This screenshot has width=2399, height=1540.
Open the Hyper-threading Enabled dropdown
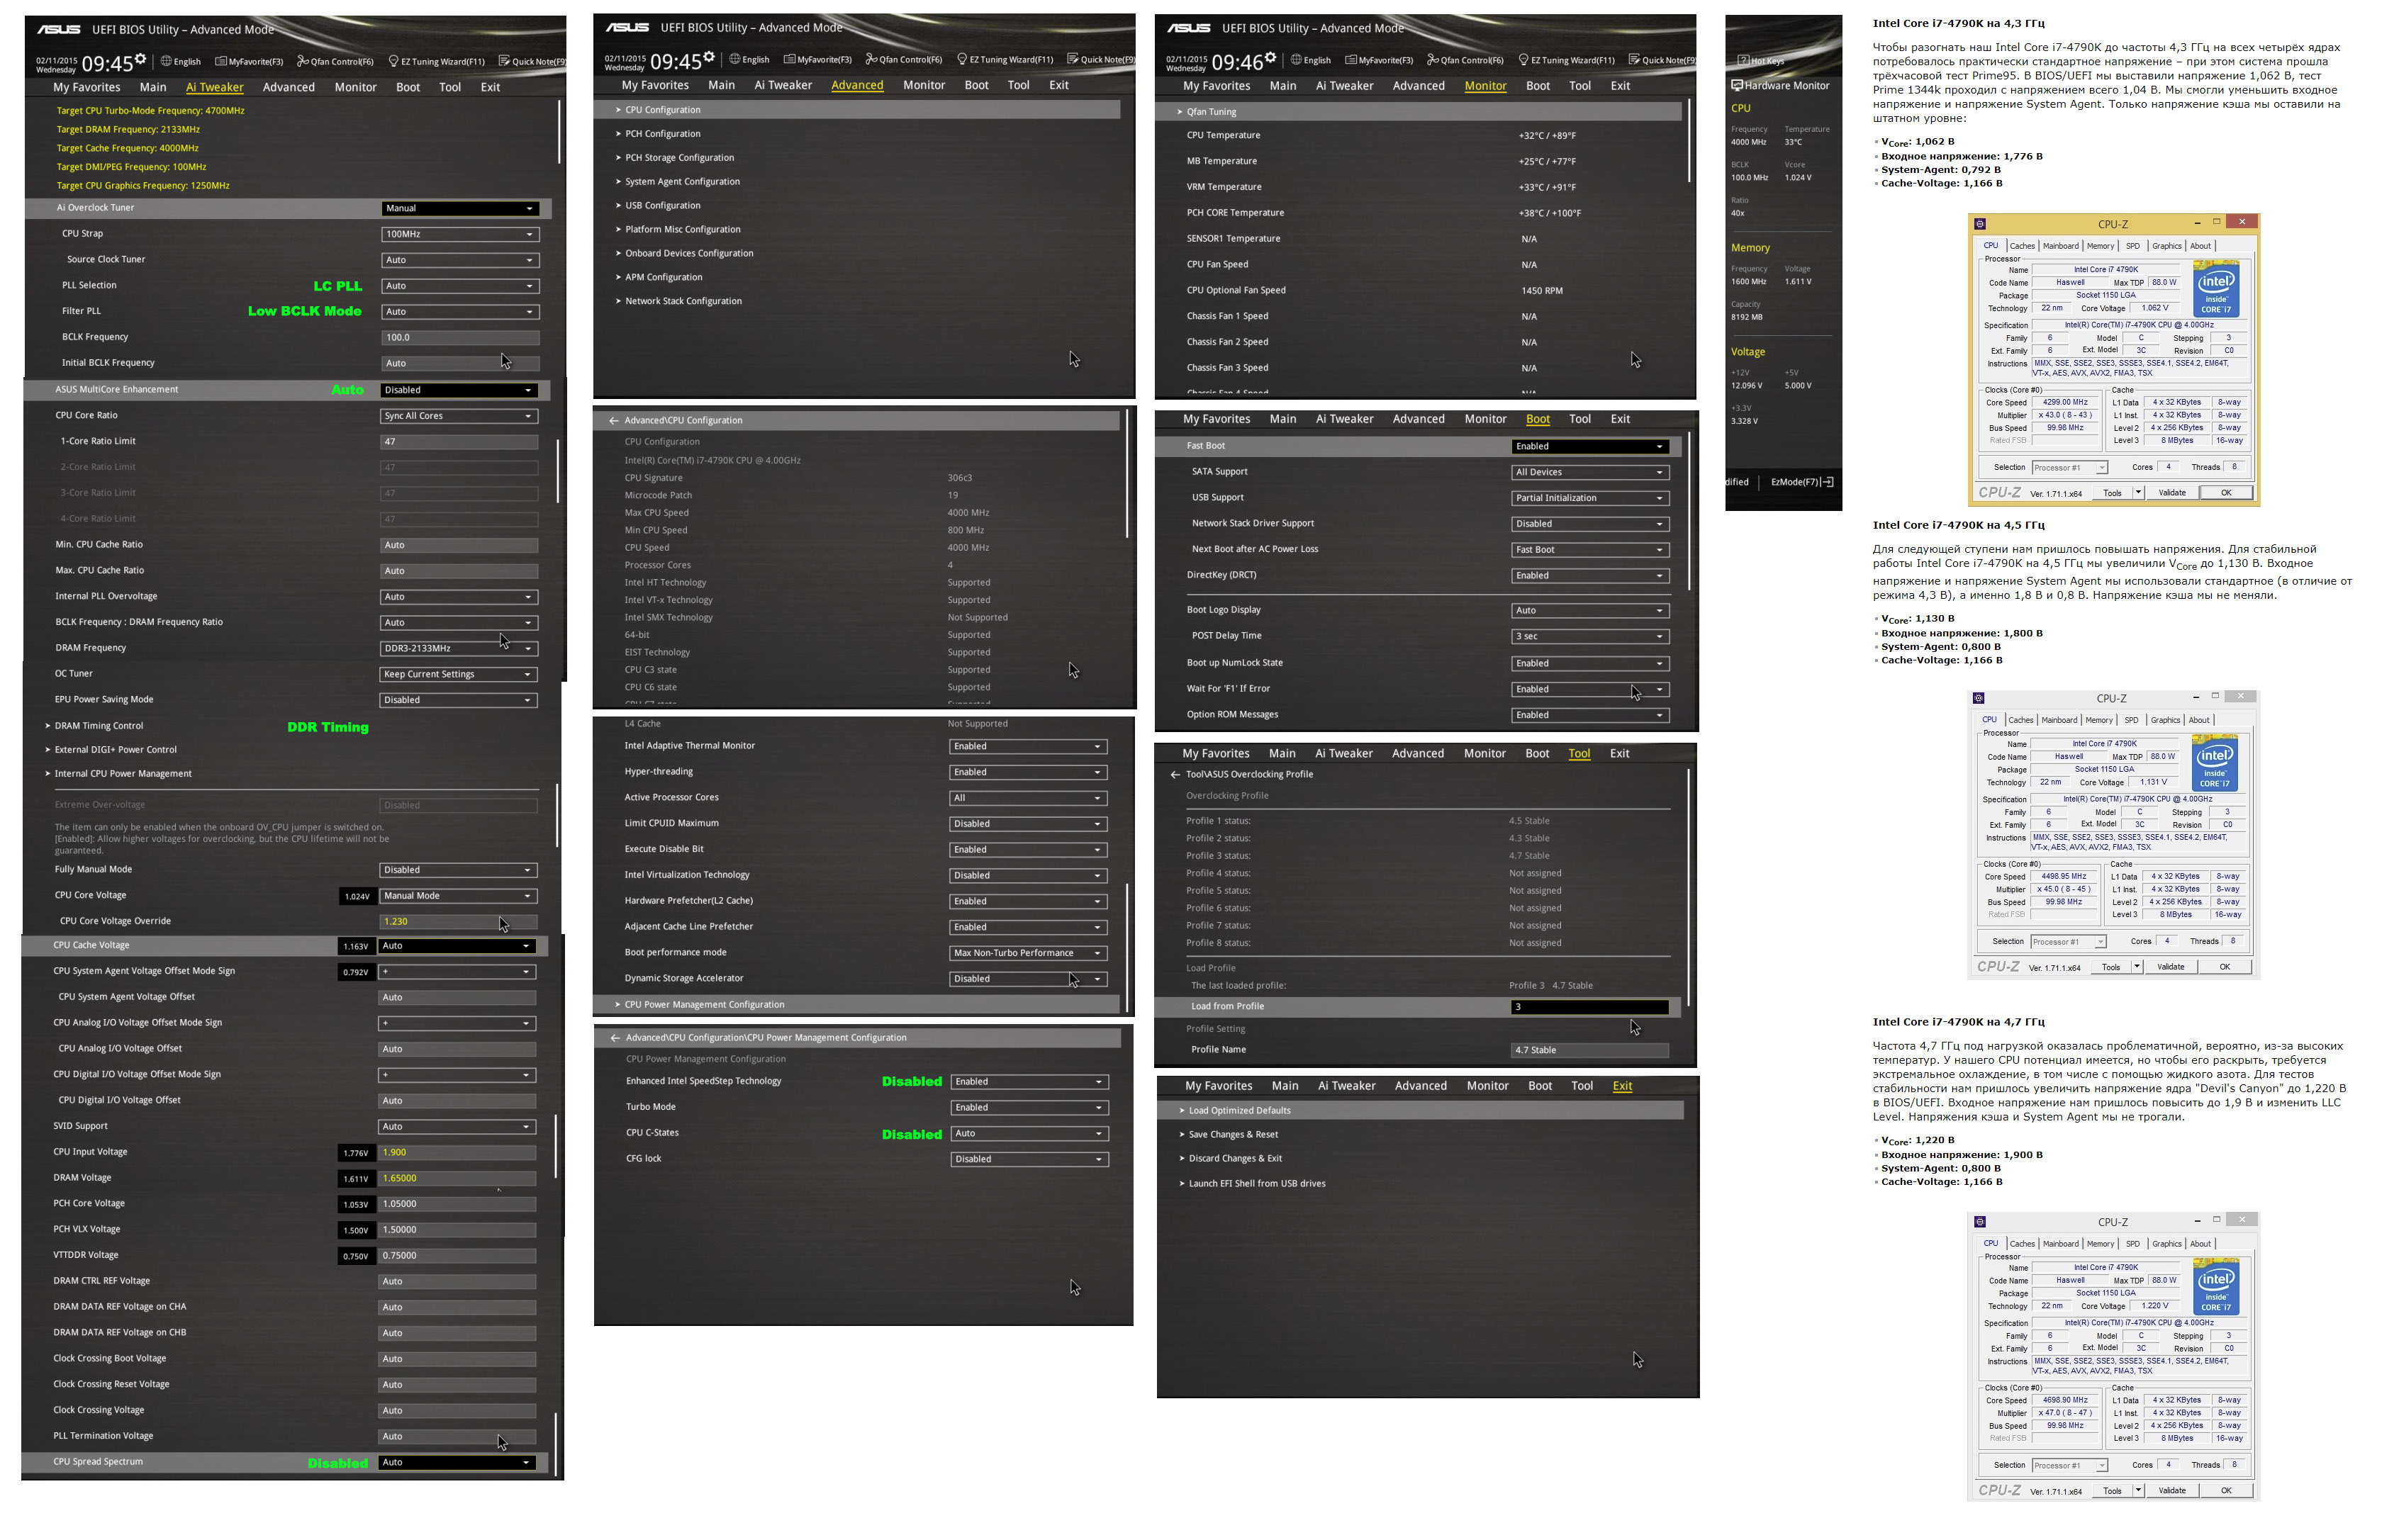1028,772
